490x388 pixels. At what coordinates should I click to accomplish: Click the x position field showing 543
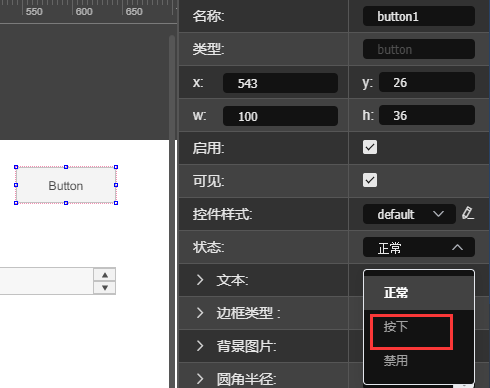click(280, 83)
